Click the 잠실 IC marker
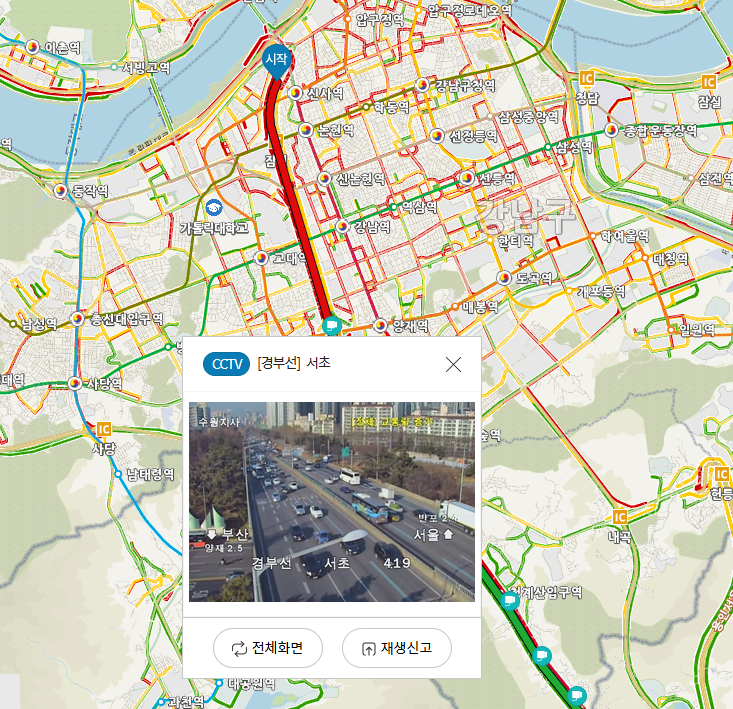733x709 pixels. pyautogui.click(x=709, y=82)
